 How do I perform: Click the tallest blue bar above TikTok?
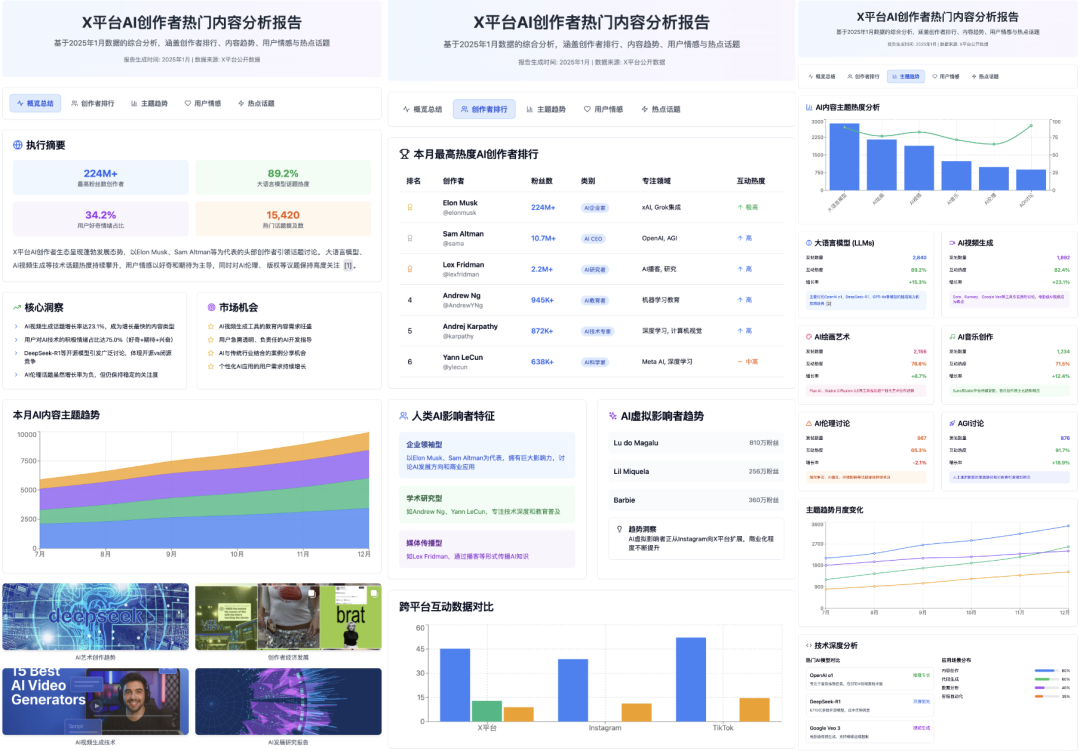pyautogui.click(x=691, y=679)
